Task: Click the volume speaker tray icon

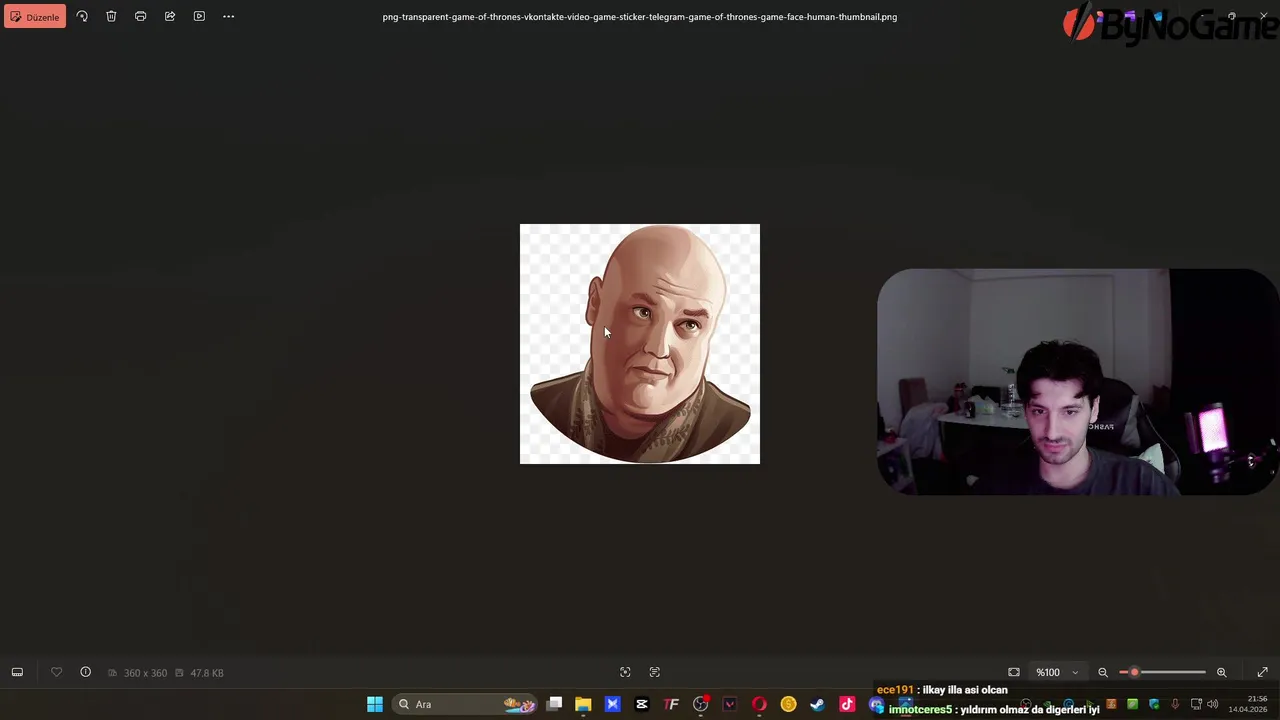Action: coord(1212,705)
